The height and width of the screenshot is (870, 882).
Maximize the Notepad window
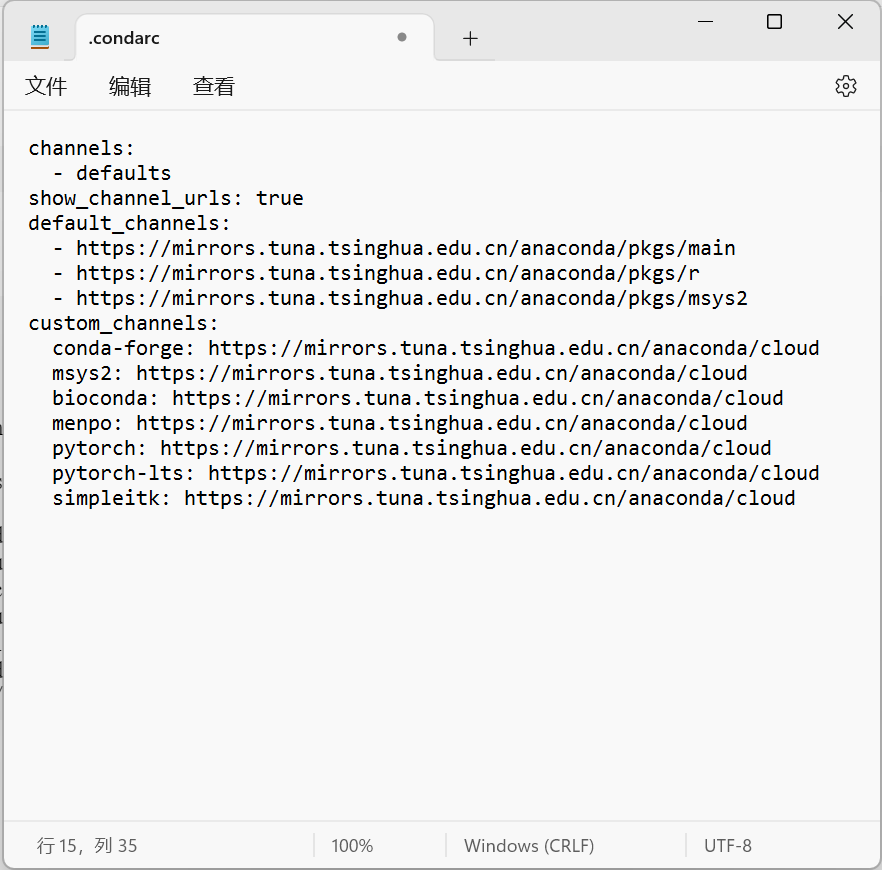(774, 22)
